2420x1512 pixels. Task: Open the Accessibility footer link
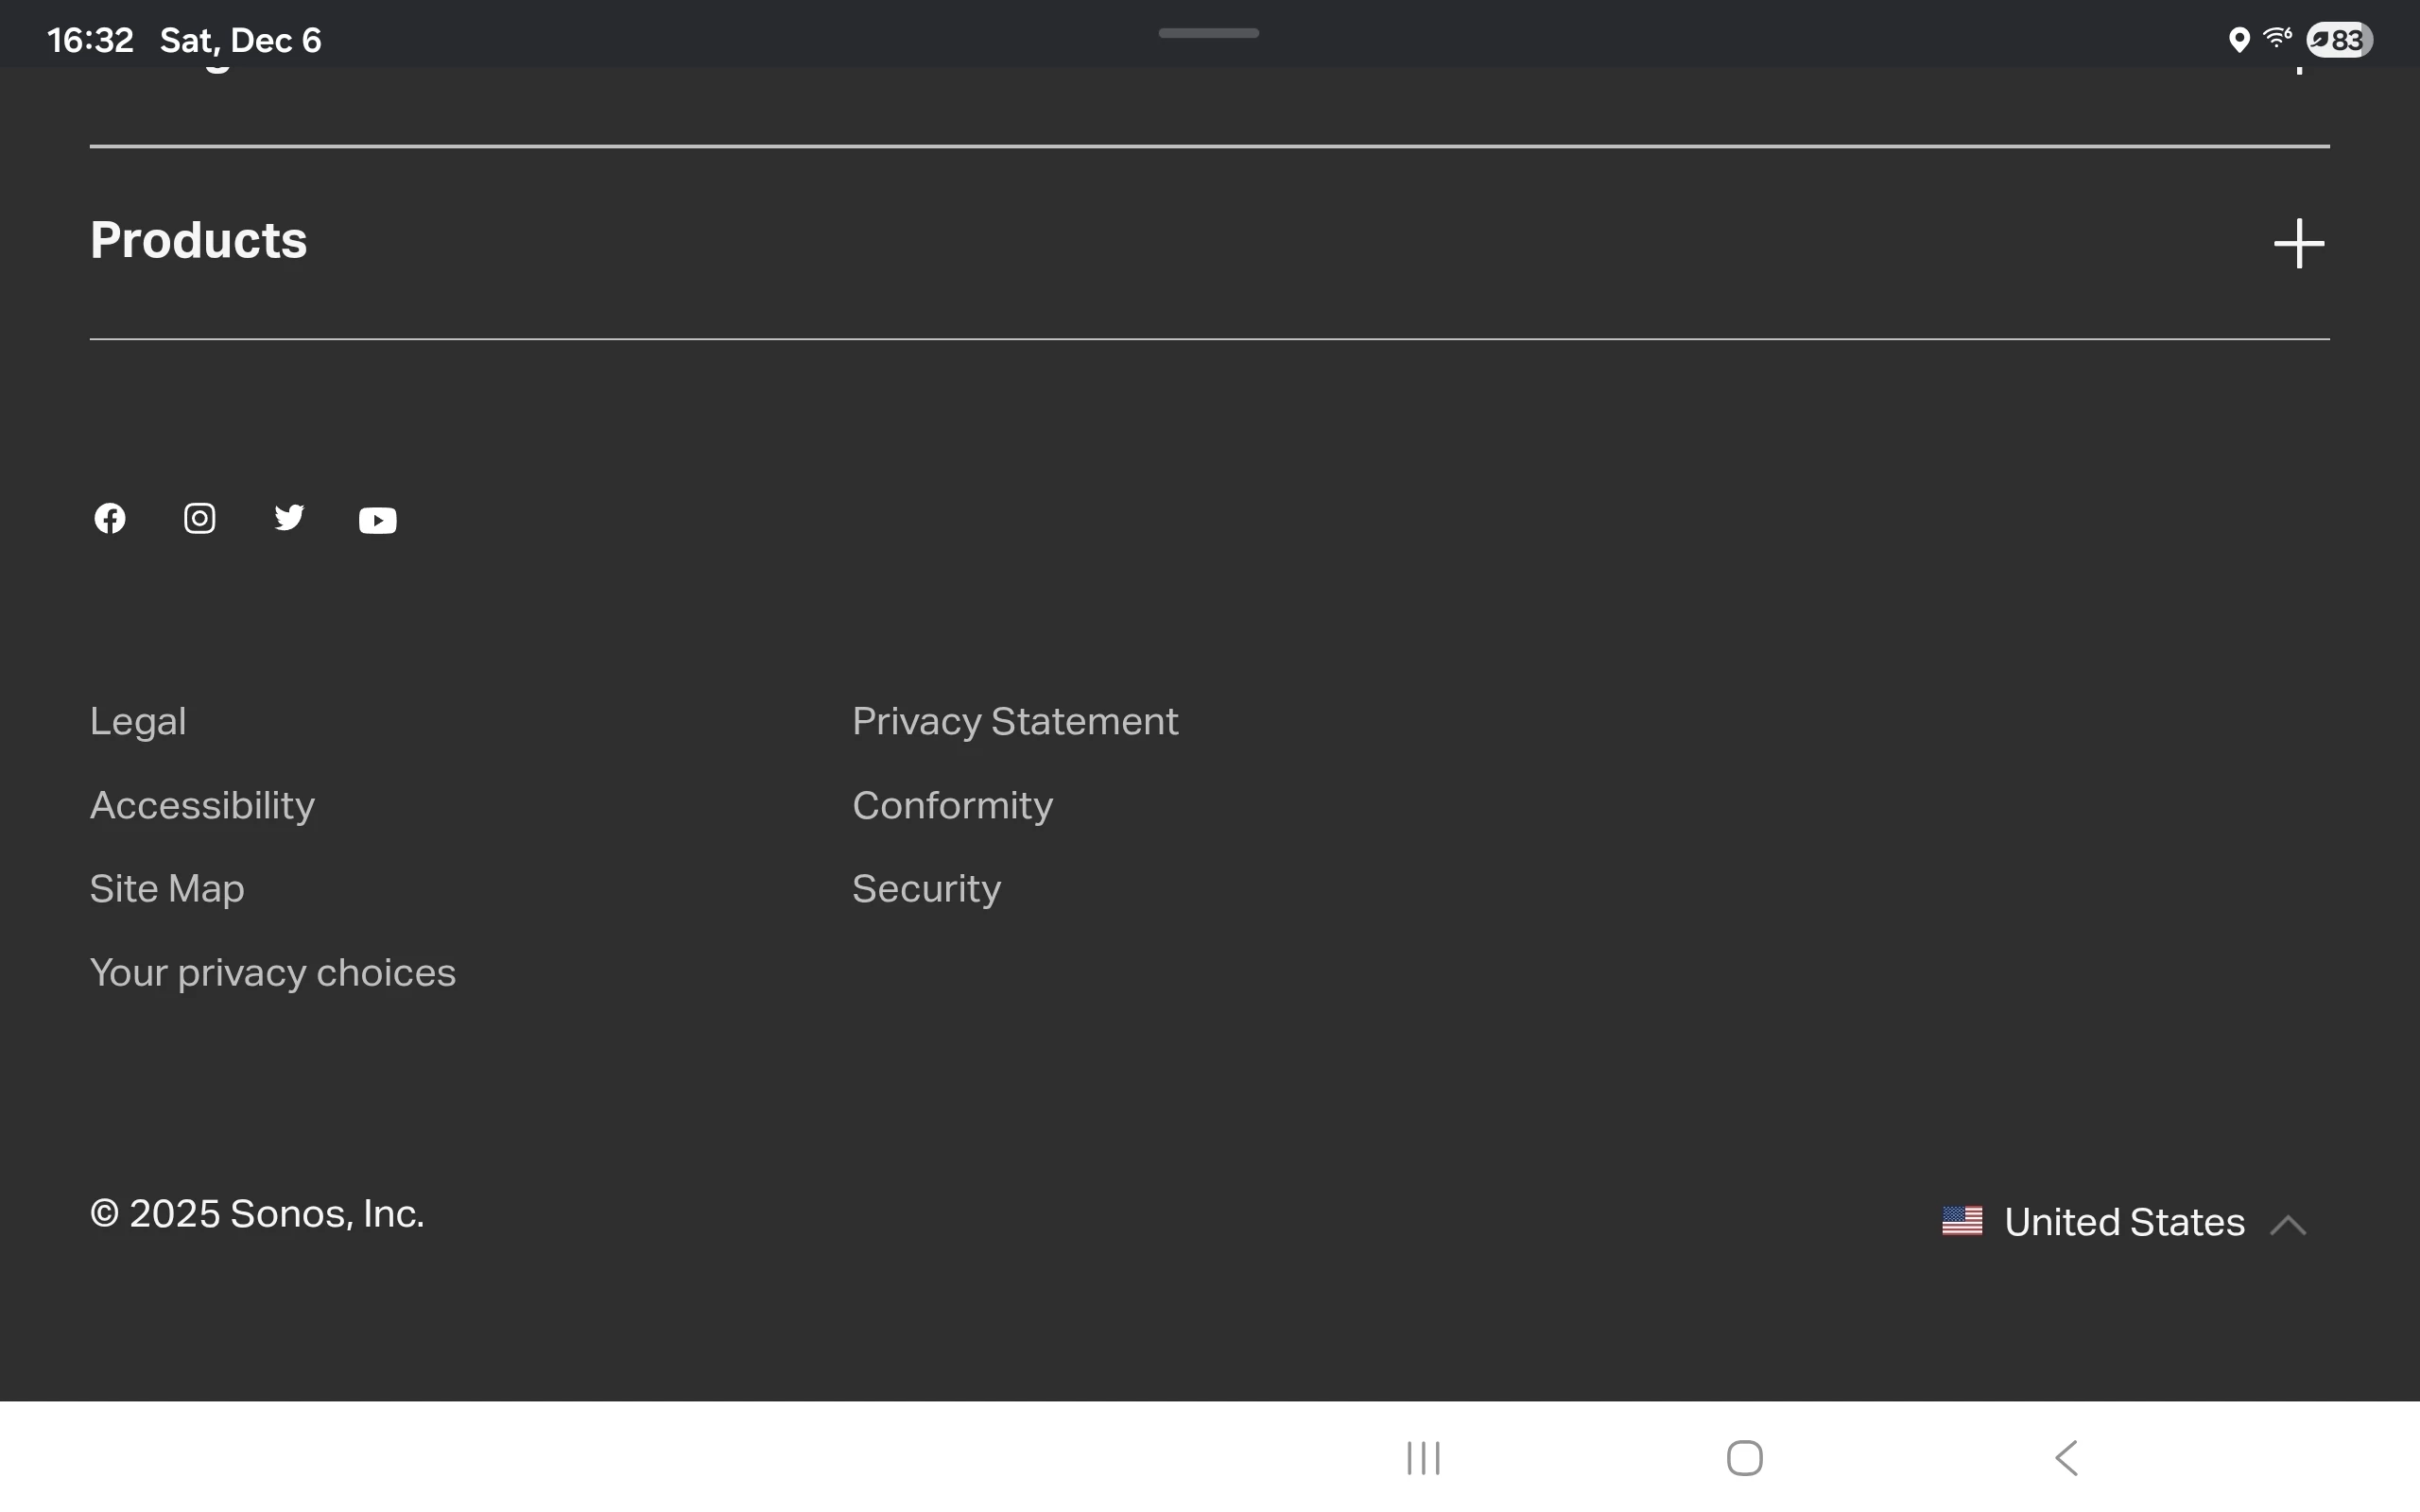tap(202, 805)
